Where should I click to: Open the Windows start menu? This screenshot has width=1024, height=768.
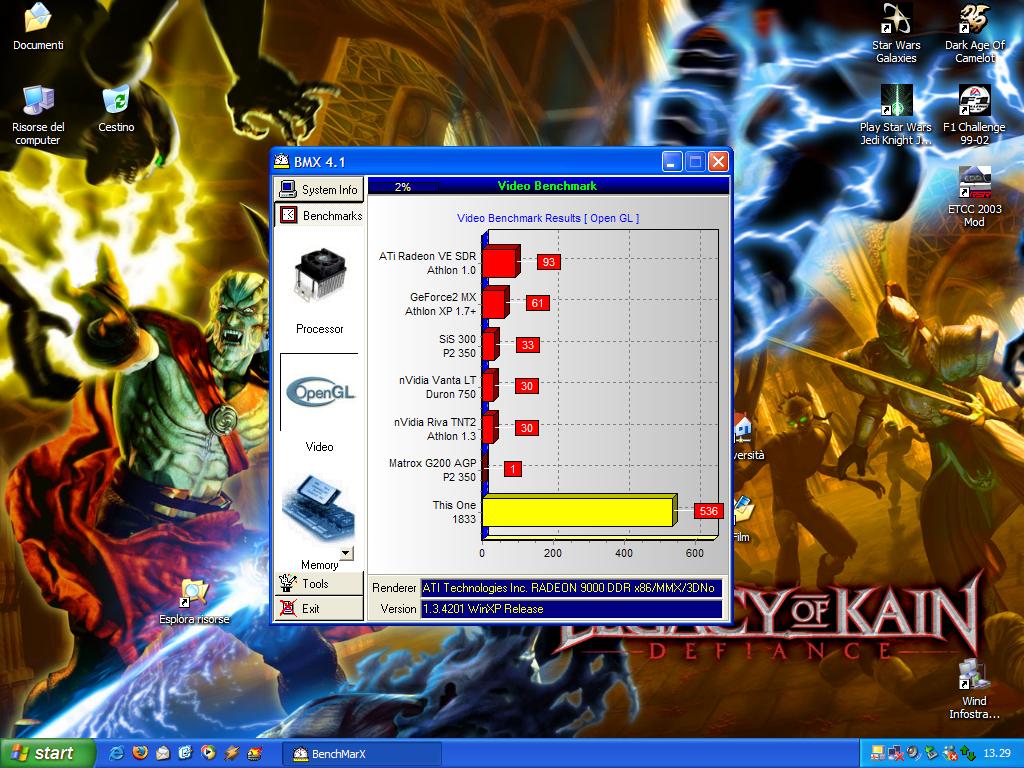[47, 753]
